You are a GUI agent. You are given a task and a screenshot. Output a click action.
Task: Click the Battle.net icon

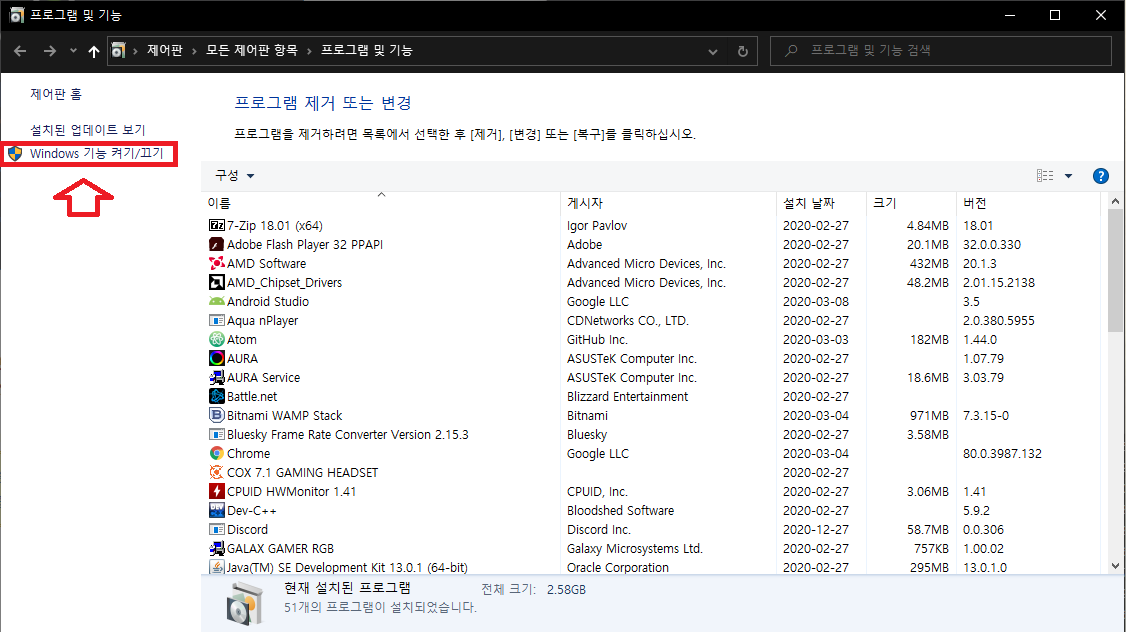(x=216, y=396)
